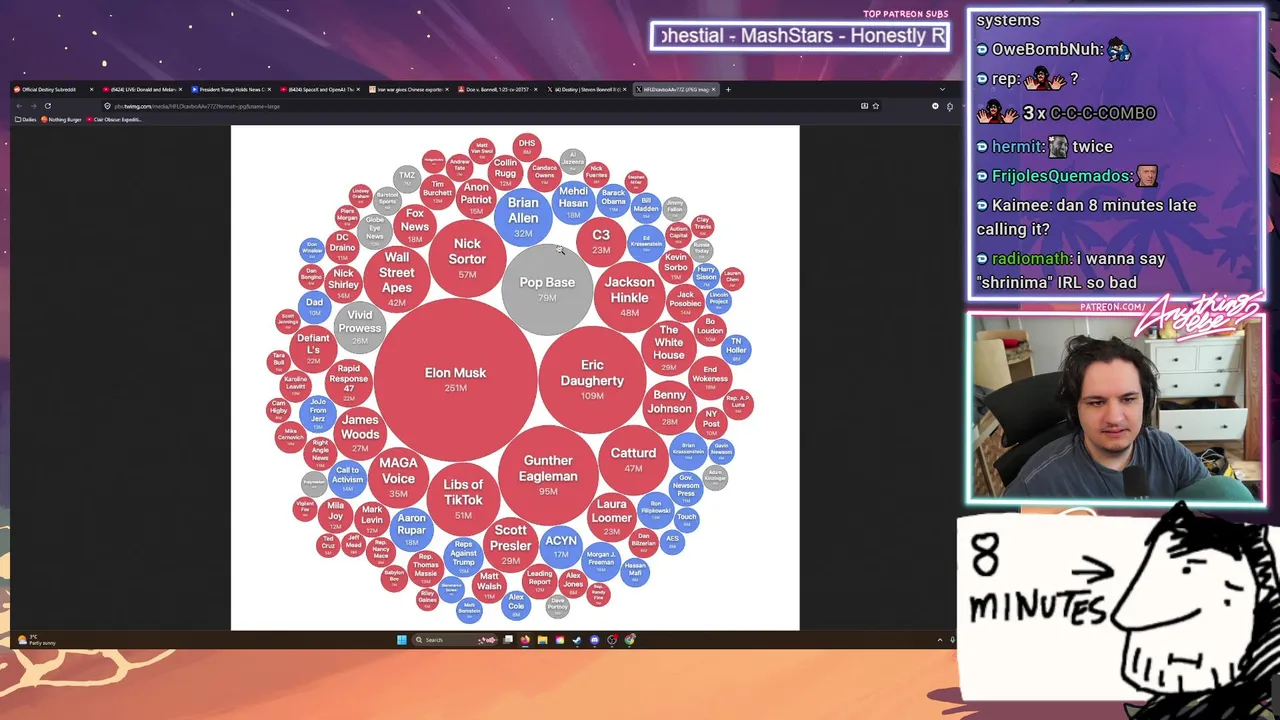Click the C3 23M bubble
The height and width of the screenshot is (720, 1280).
[x=601, y=240]
